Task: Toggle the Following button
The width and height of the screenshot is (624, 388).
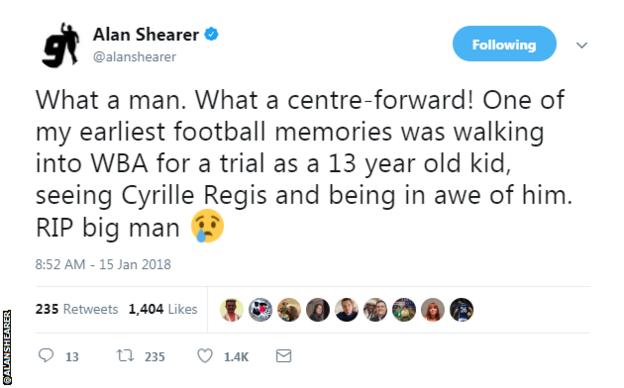Action: 504,44
